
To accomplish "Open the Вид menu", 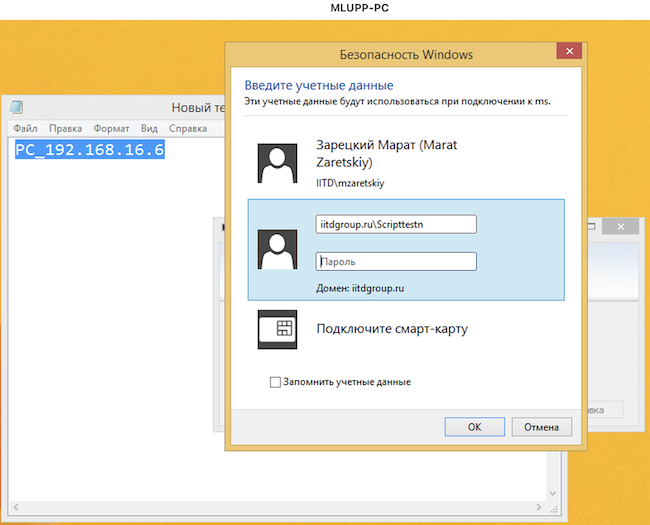I will pyautogui.click(x=149, y=129).
